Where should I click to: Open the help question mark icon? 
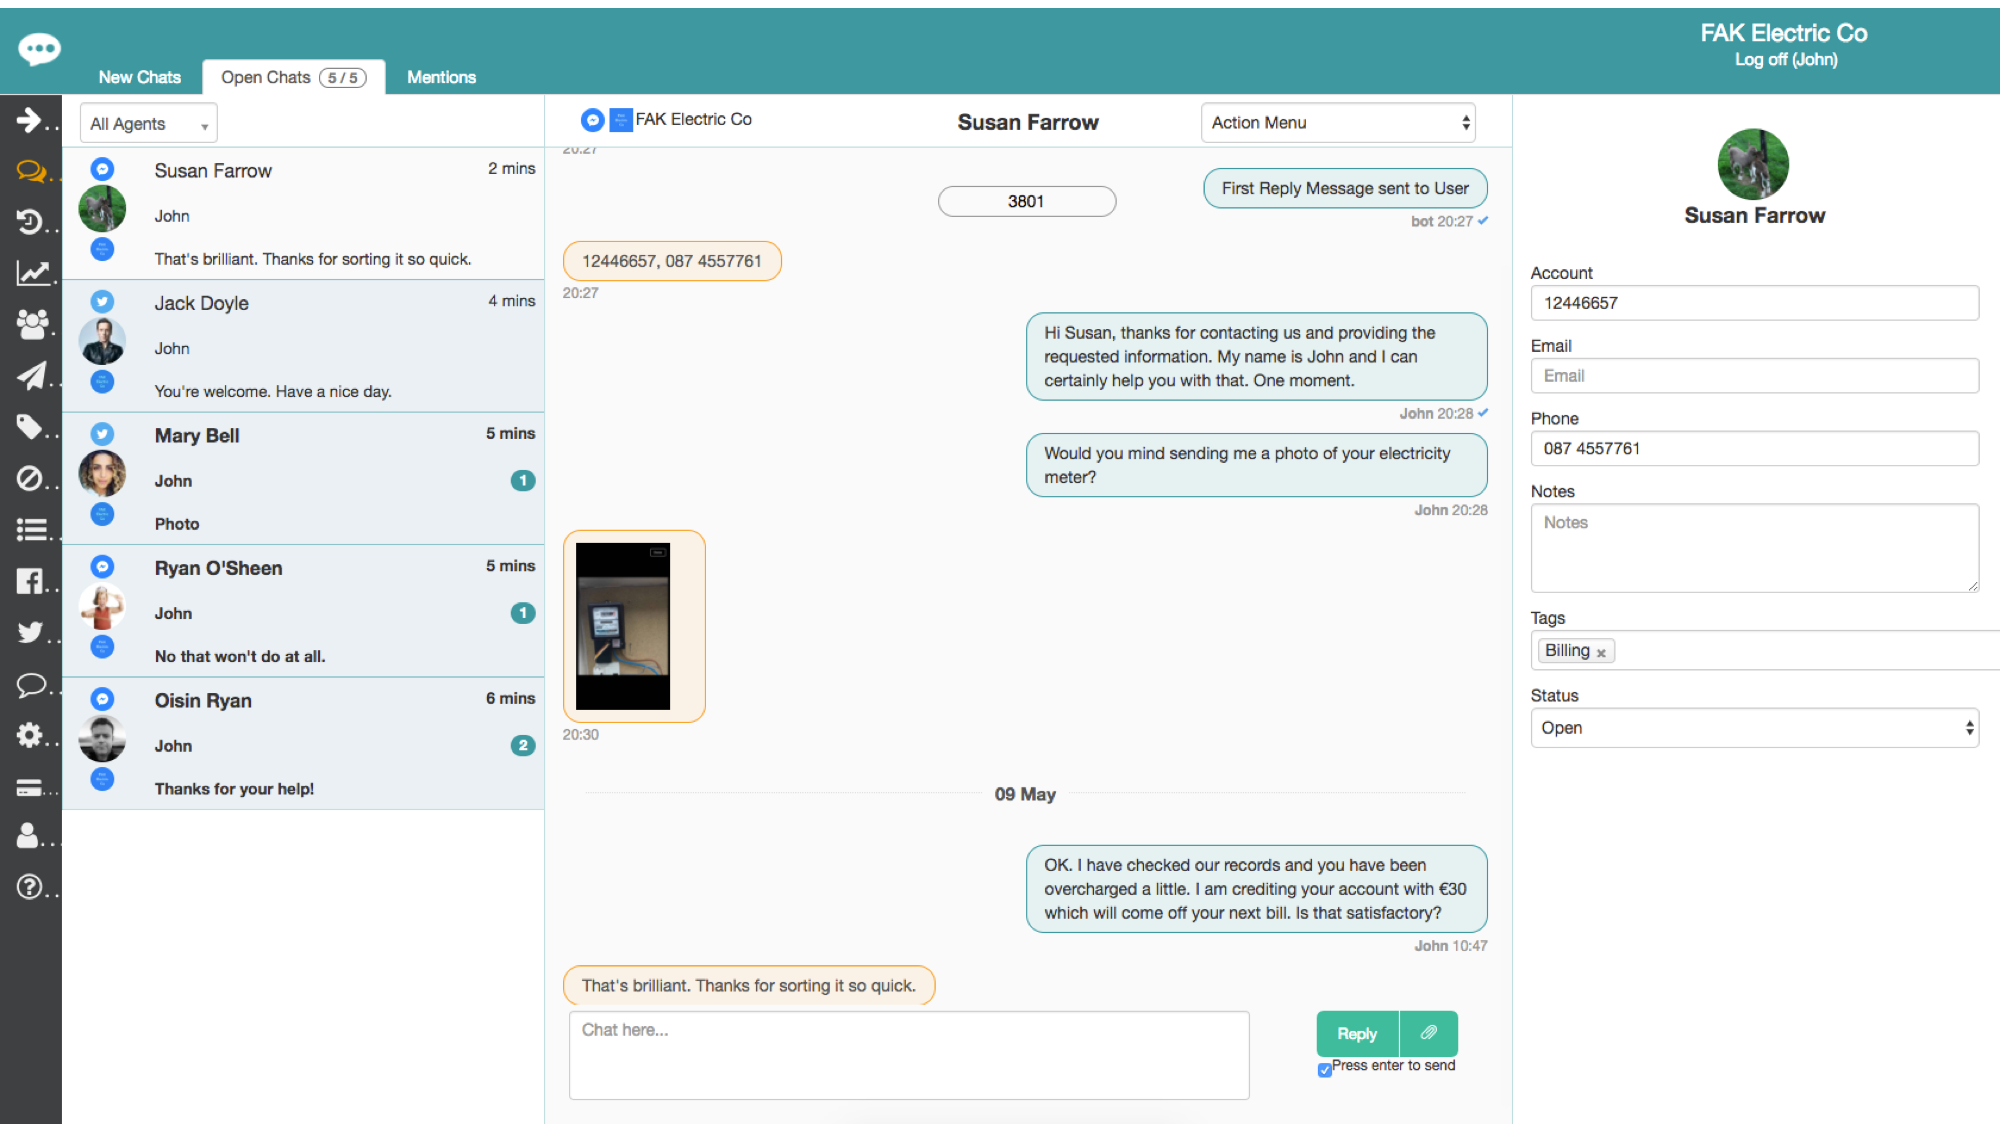pos(29,887)
